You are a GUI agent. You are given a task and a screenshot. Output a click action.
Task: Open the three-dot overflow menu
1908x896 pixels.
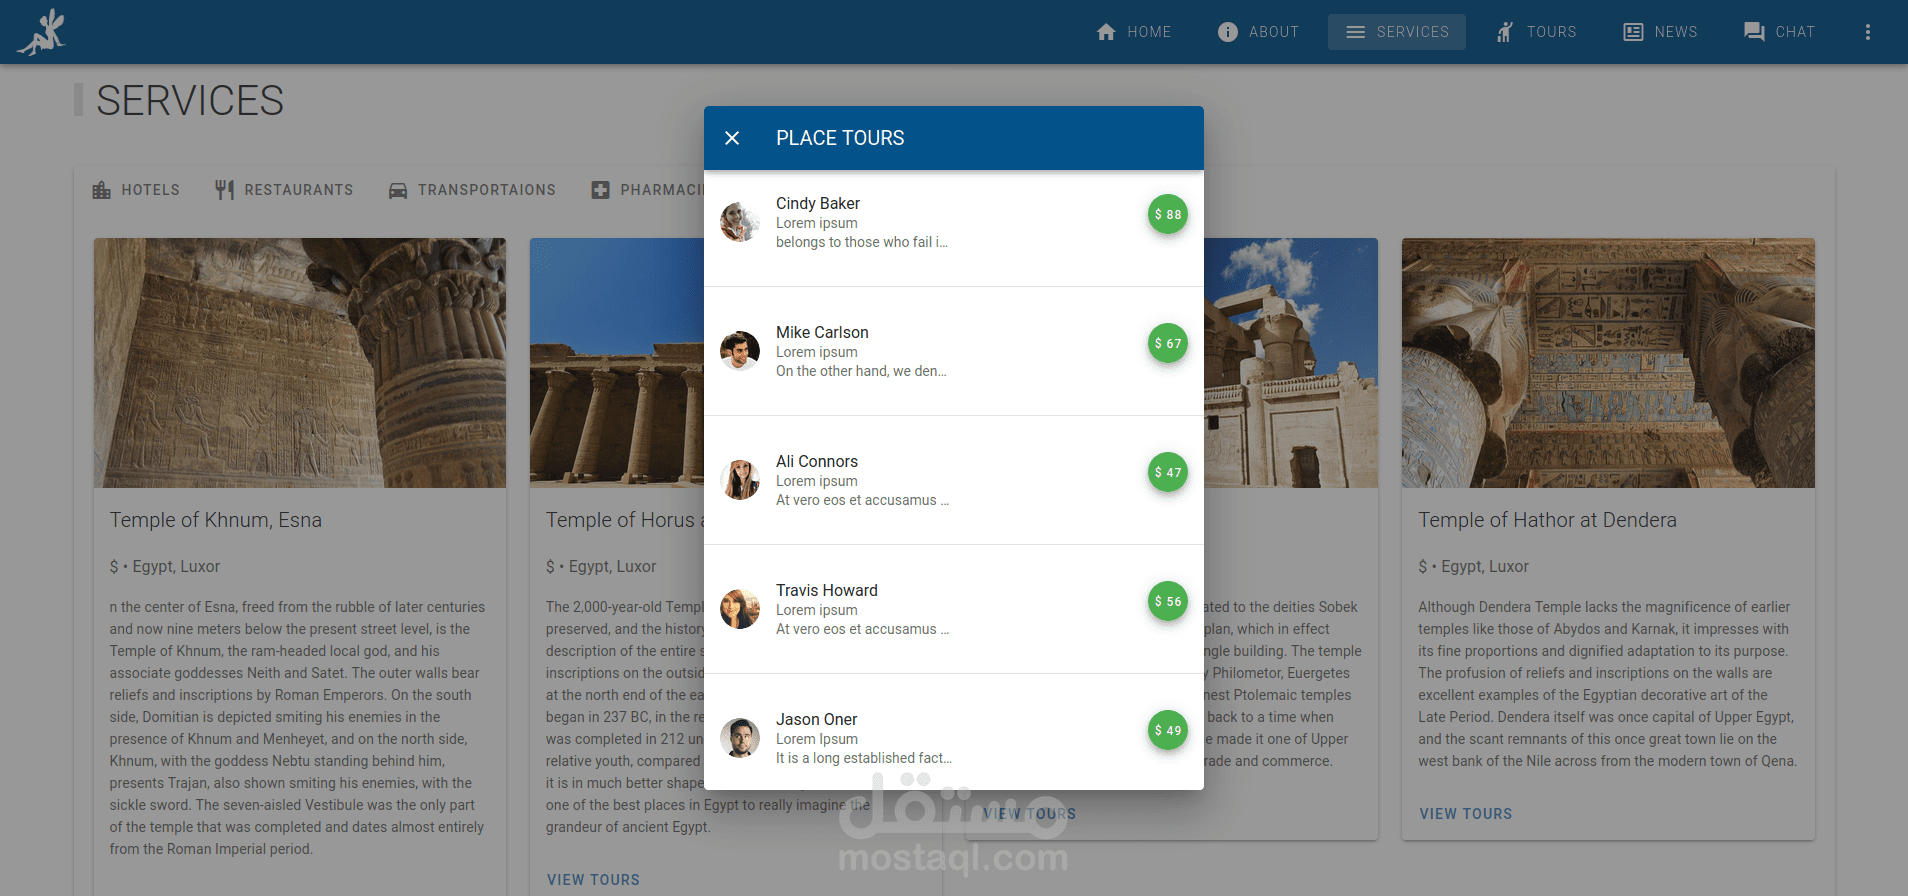click(1867, 32)
